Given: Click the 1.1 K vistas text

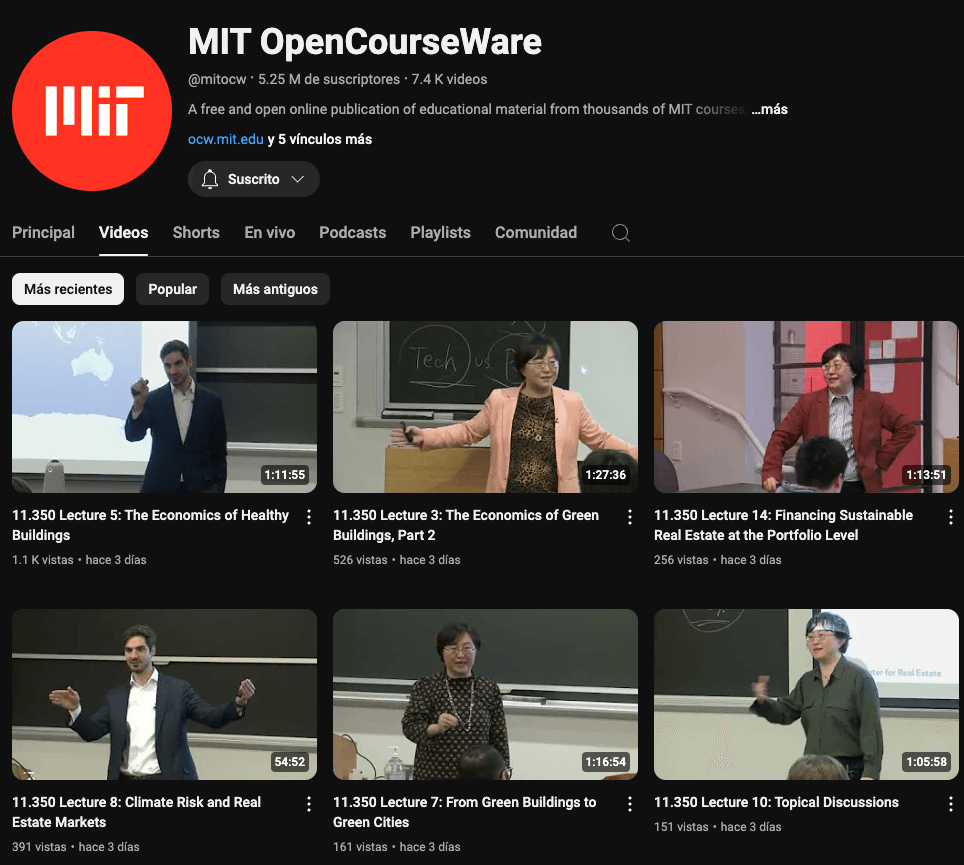Looking at the screenshot, I should [x=42, y=560].
